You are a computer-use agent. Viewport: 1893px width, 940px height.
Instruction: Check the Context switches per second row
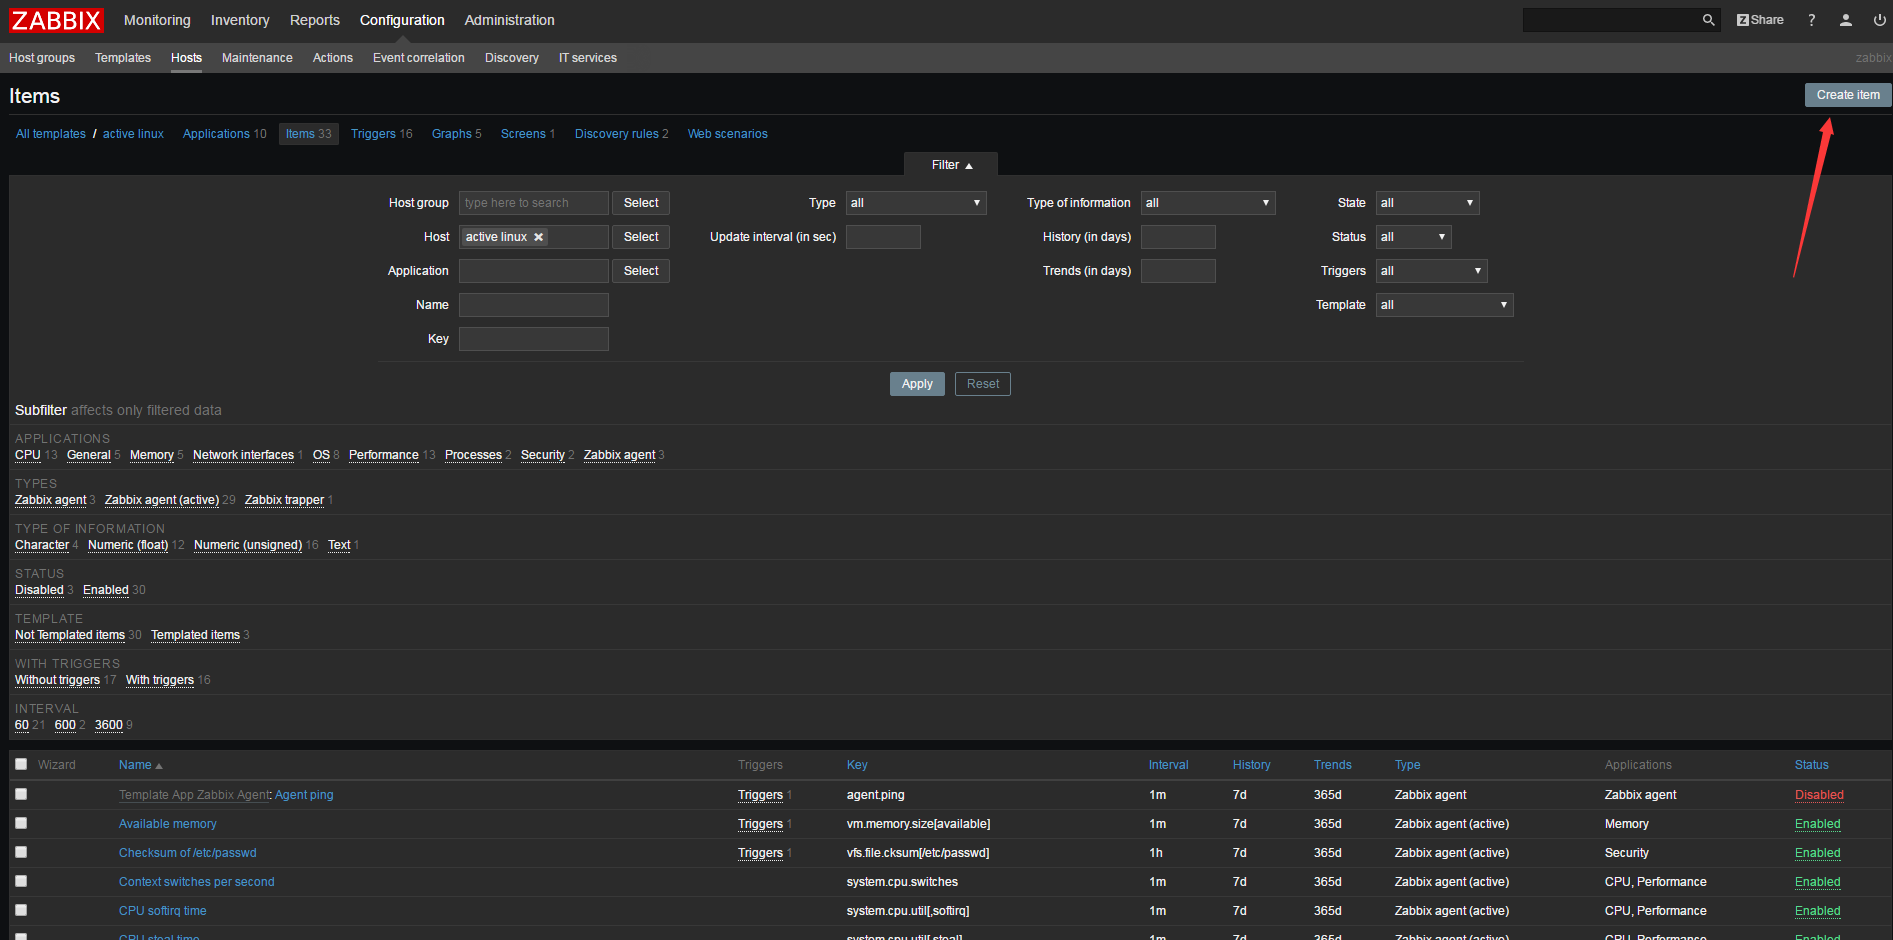click(x=21, y=881)
